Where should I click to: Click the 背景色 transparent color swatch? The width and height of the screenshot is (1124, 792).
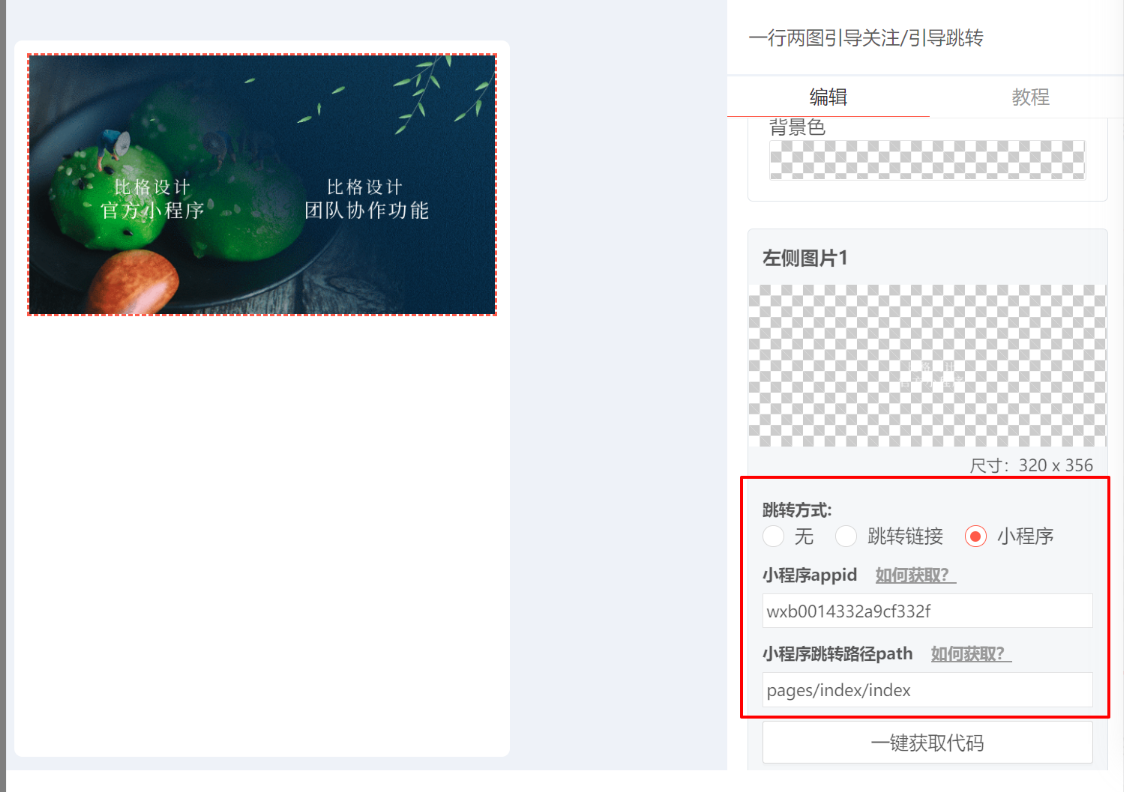[x=927, y=160]
